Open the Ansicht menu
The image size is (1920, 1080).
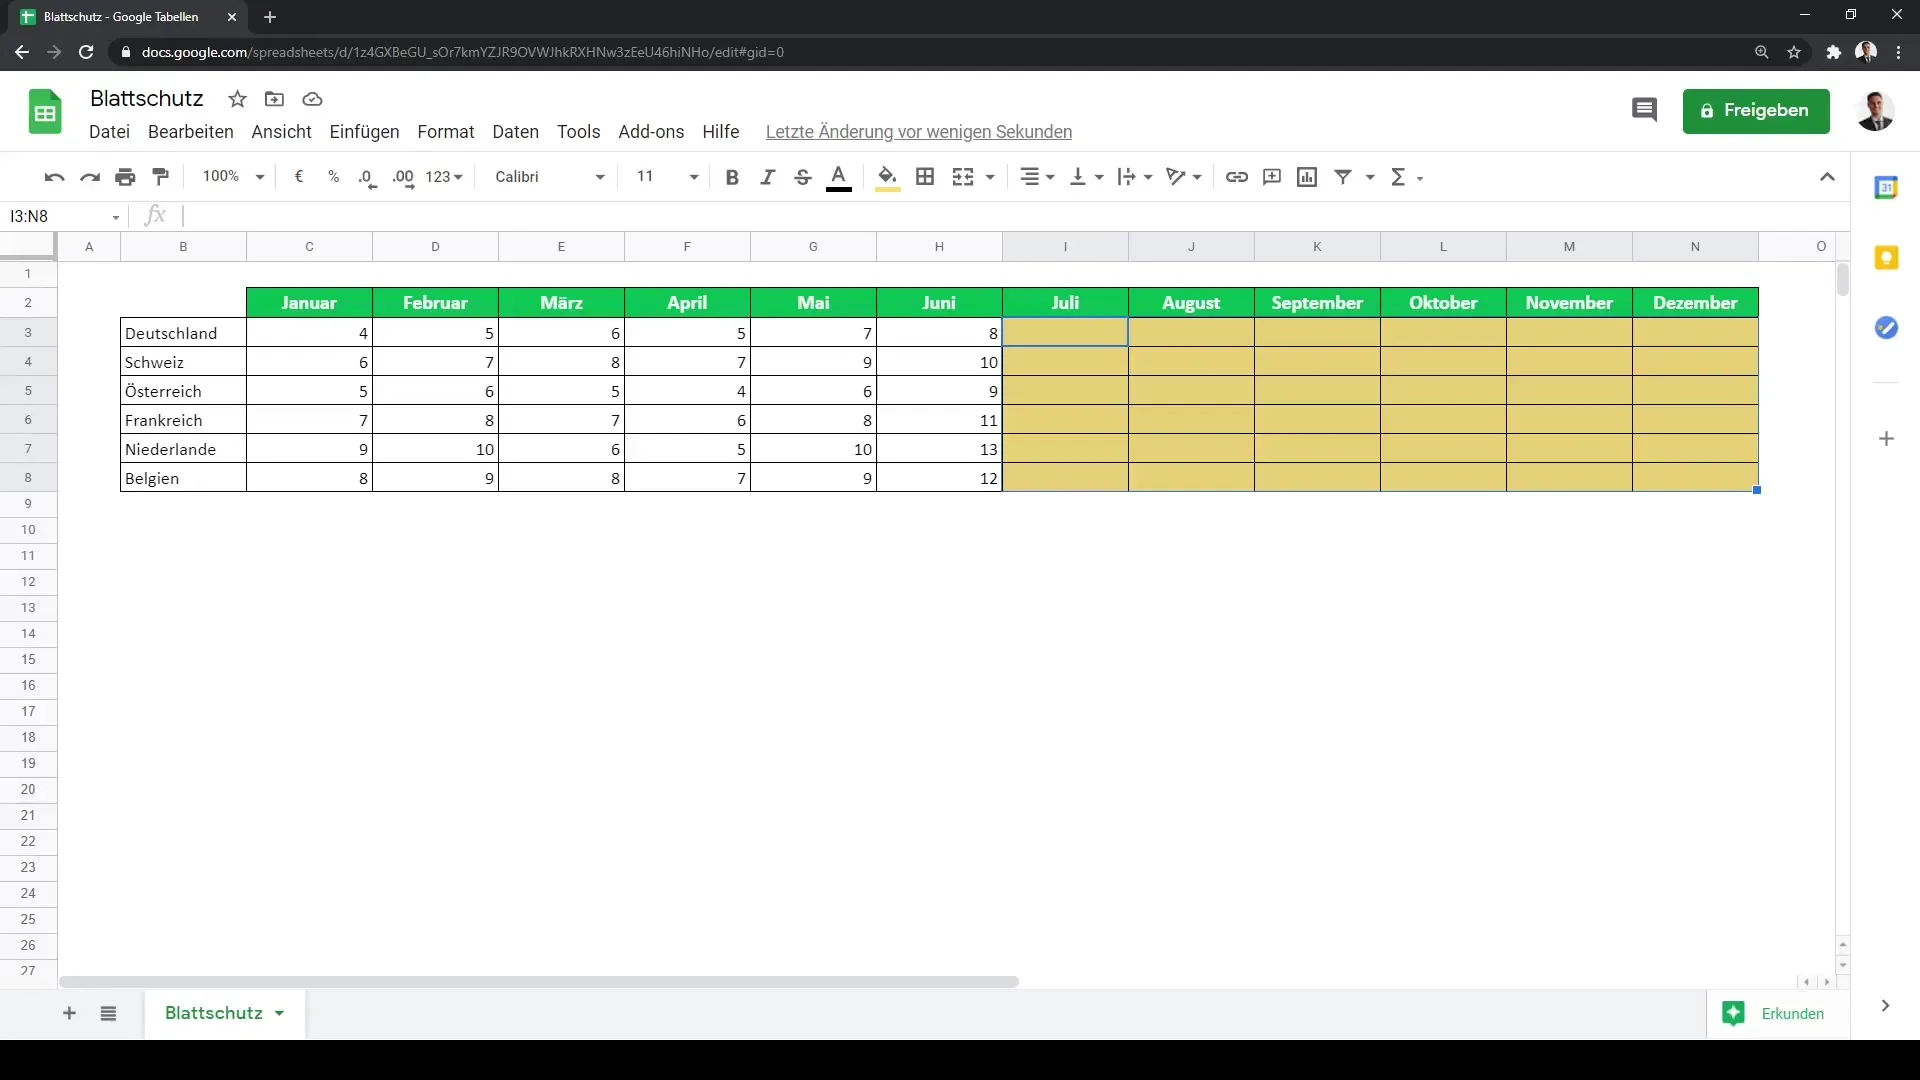click(x=281, y=132)
